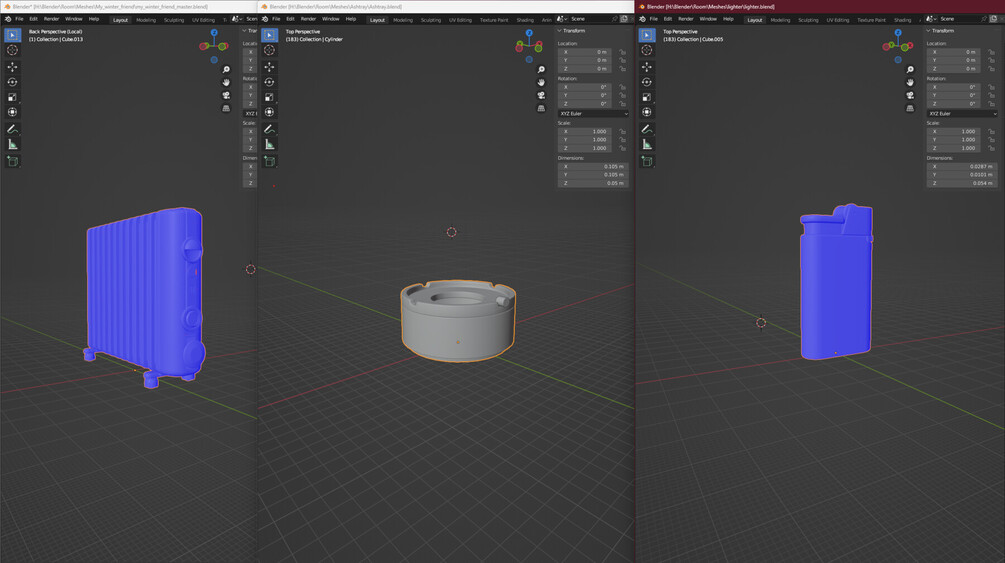Click the Z axis of the lighter navigation gizmo
The height and width of the screenshot is (563, 1005).
pos(898,33)
